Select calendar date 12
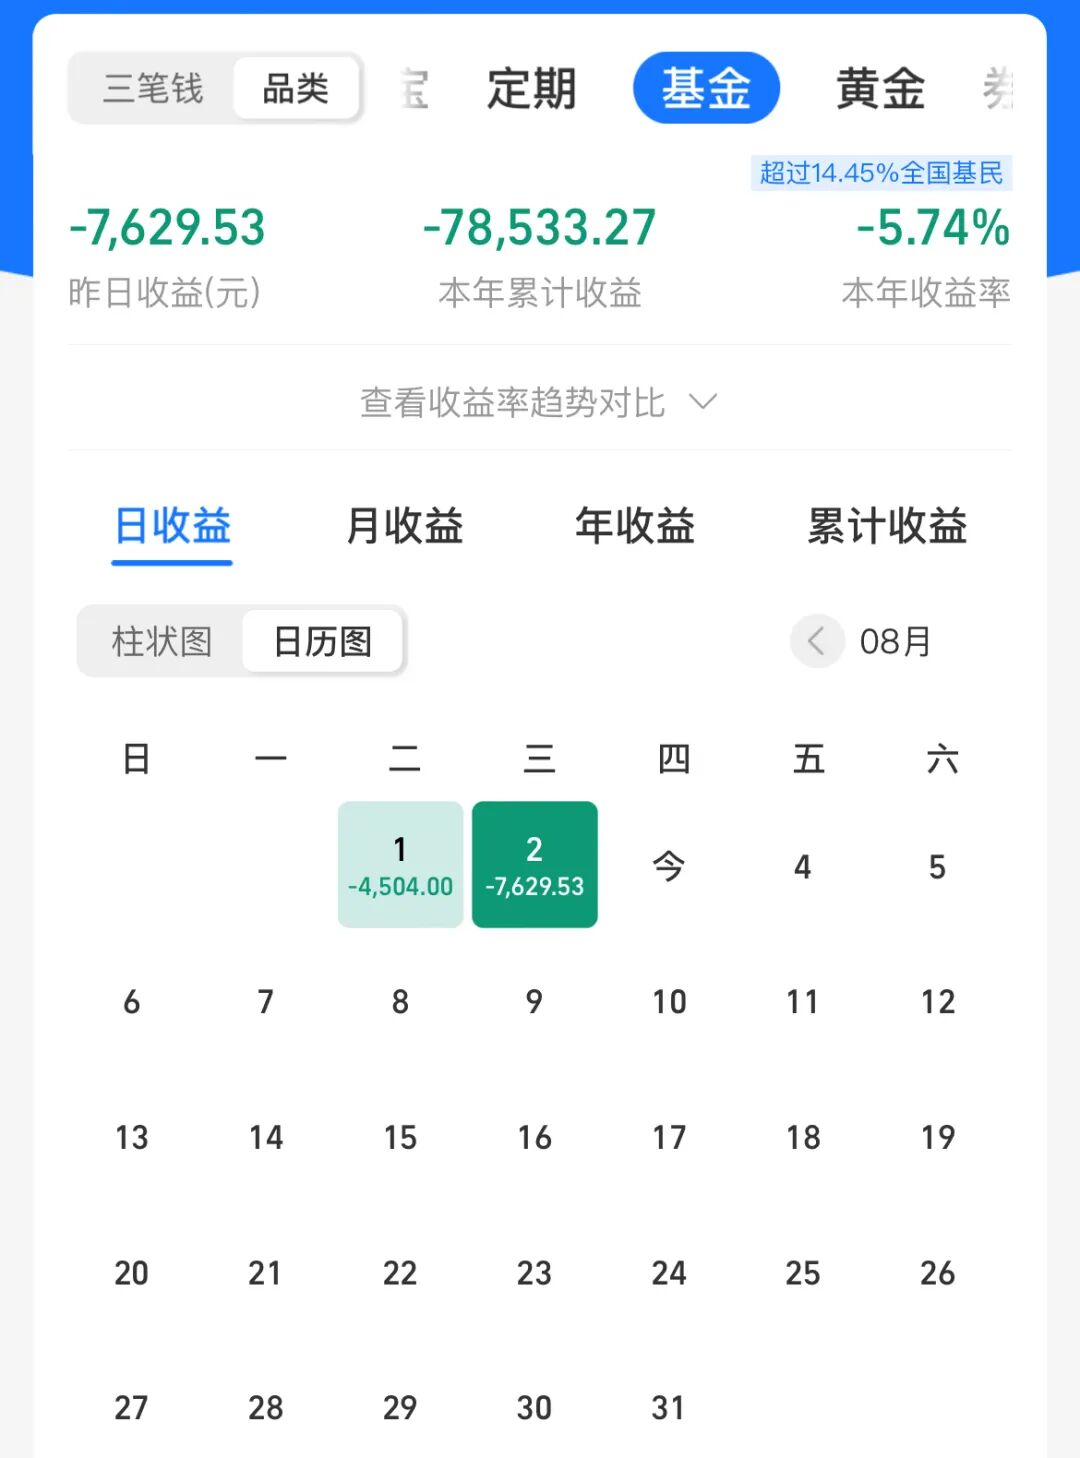Screen dimensions: 1080x1458 click(937, 1001)
